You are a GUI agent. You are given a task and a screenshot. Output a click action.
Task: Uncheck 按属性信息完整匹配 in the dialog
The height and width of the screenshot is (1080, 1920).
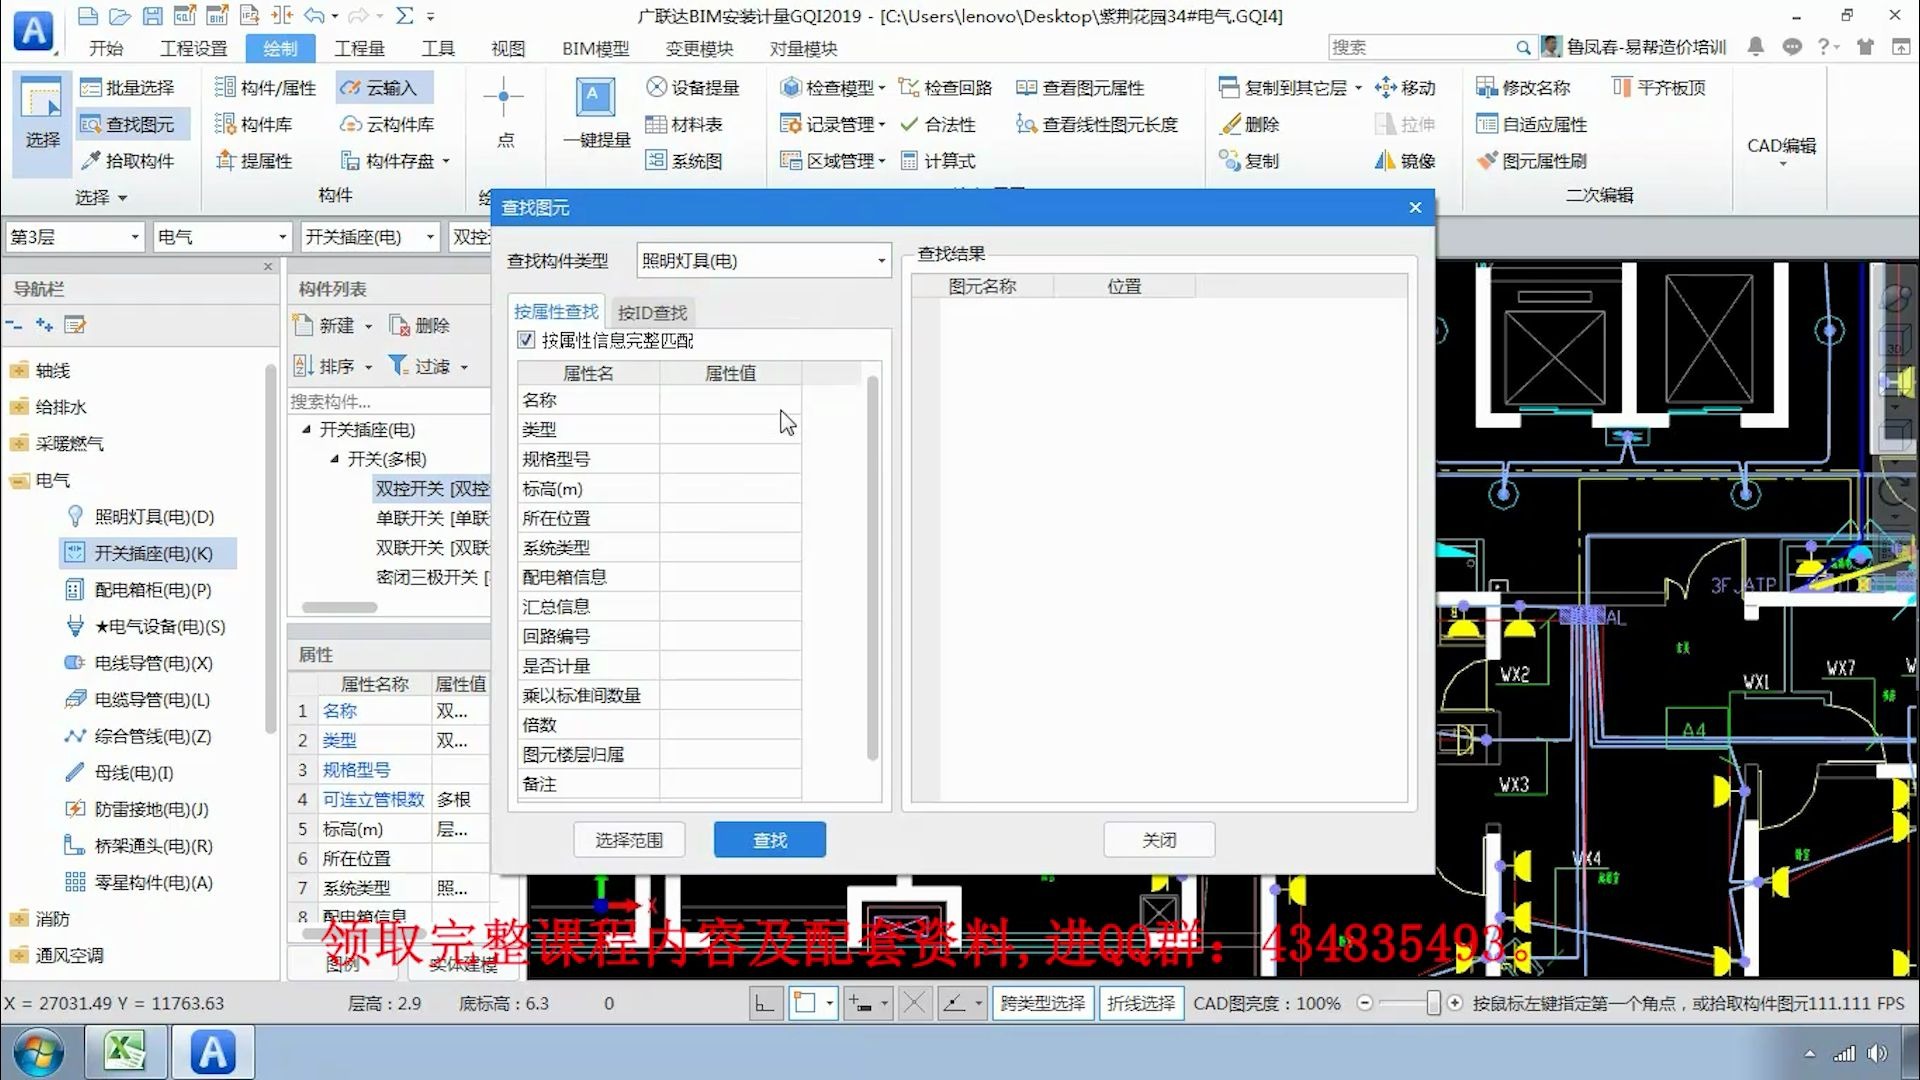coord(527,340)
